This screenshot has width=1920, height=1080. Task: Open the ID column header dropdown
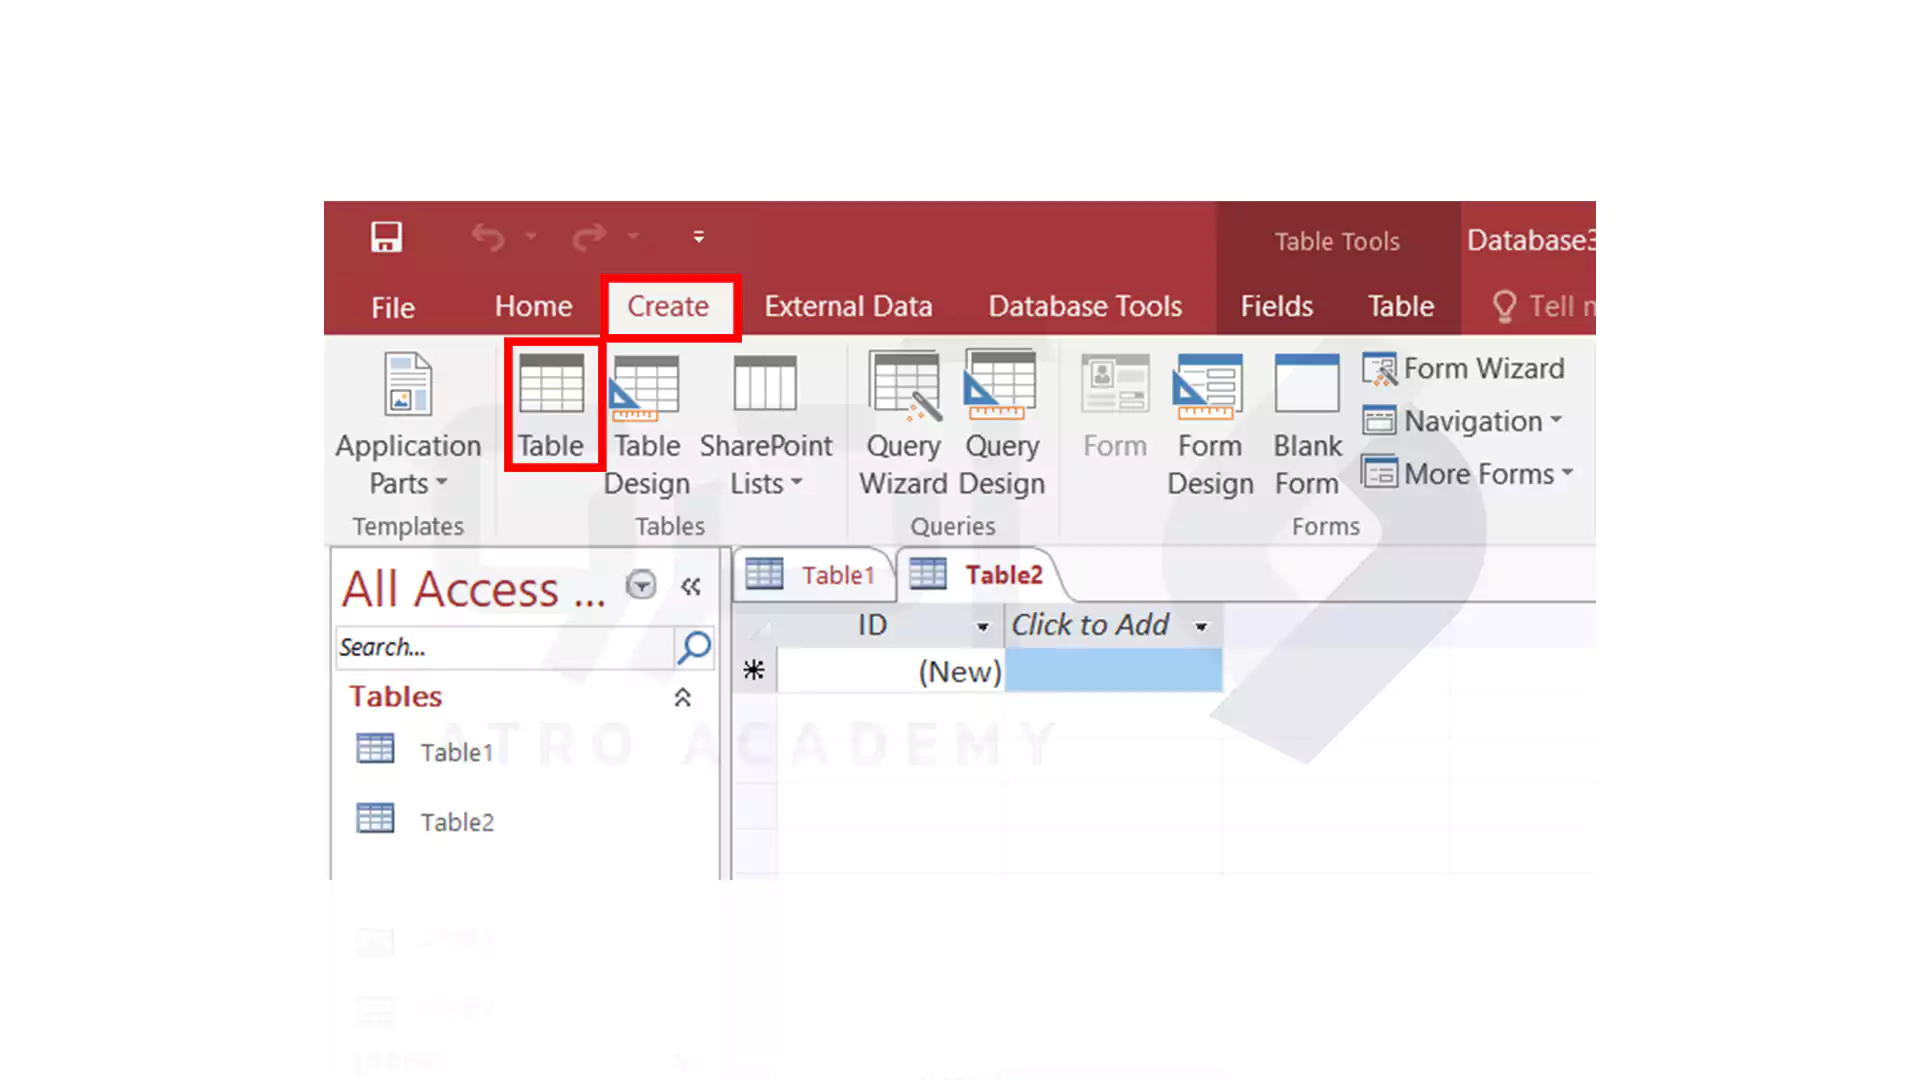(983, 627)
